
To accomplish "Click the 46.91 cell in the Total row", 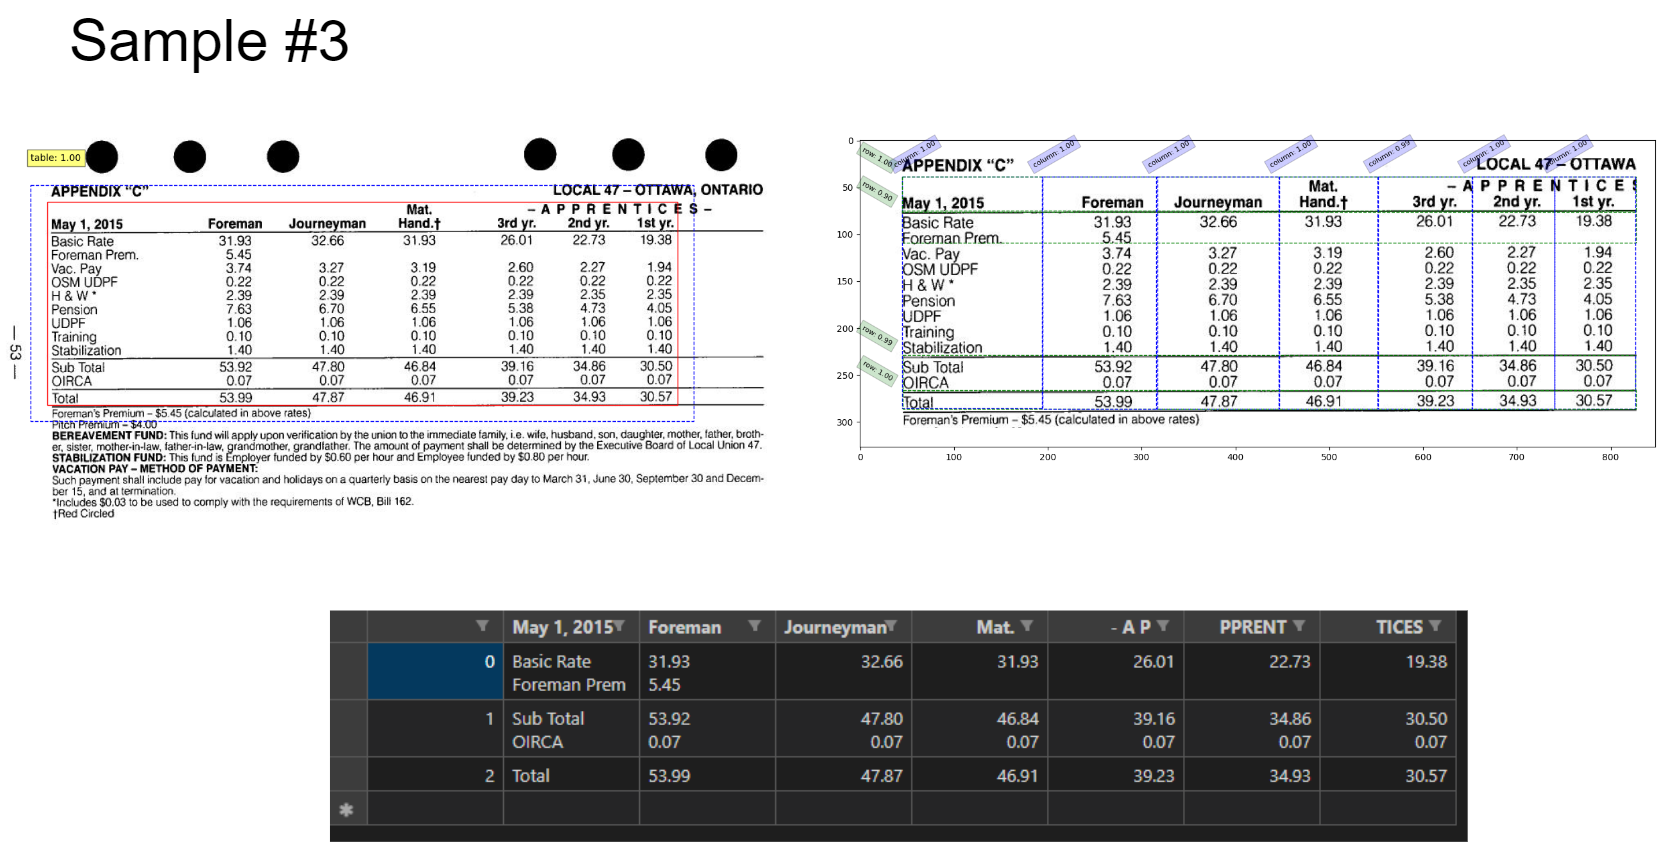I will click(x=979, y=775).
